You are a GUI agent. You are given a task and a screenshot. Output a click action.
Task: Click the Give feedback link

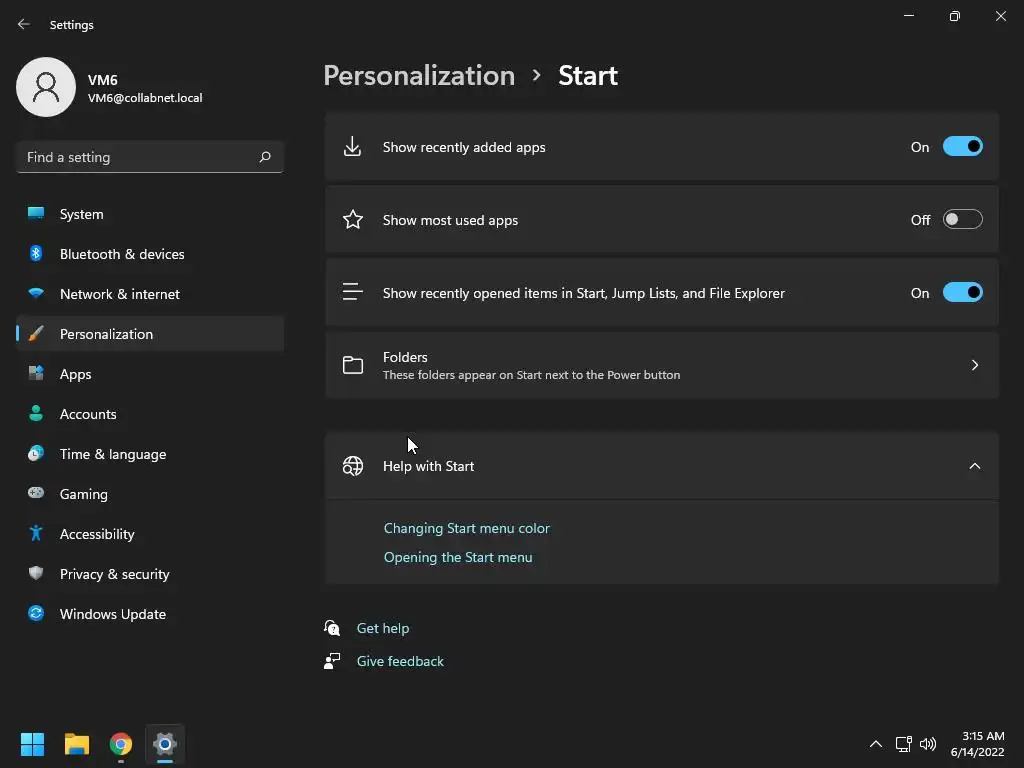pos(400,661)
